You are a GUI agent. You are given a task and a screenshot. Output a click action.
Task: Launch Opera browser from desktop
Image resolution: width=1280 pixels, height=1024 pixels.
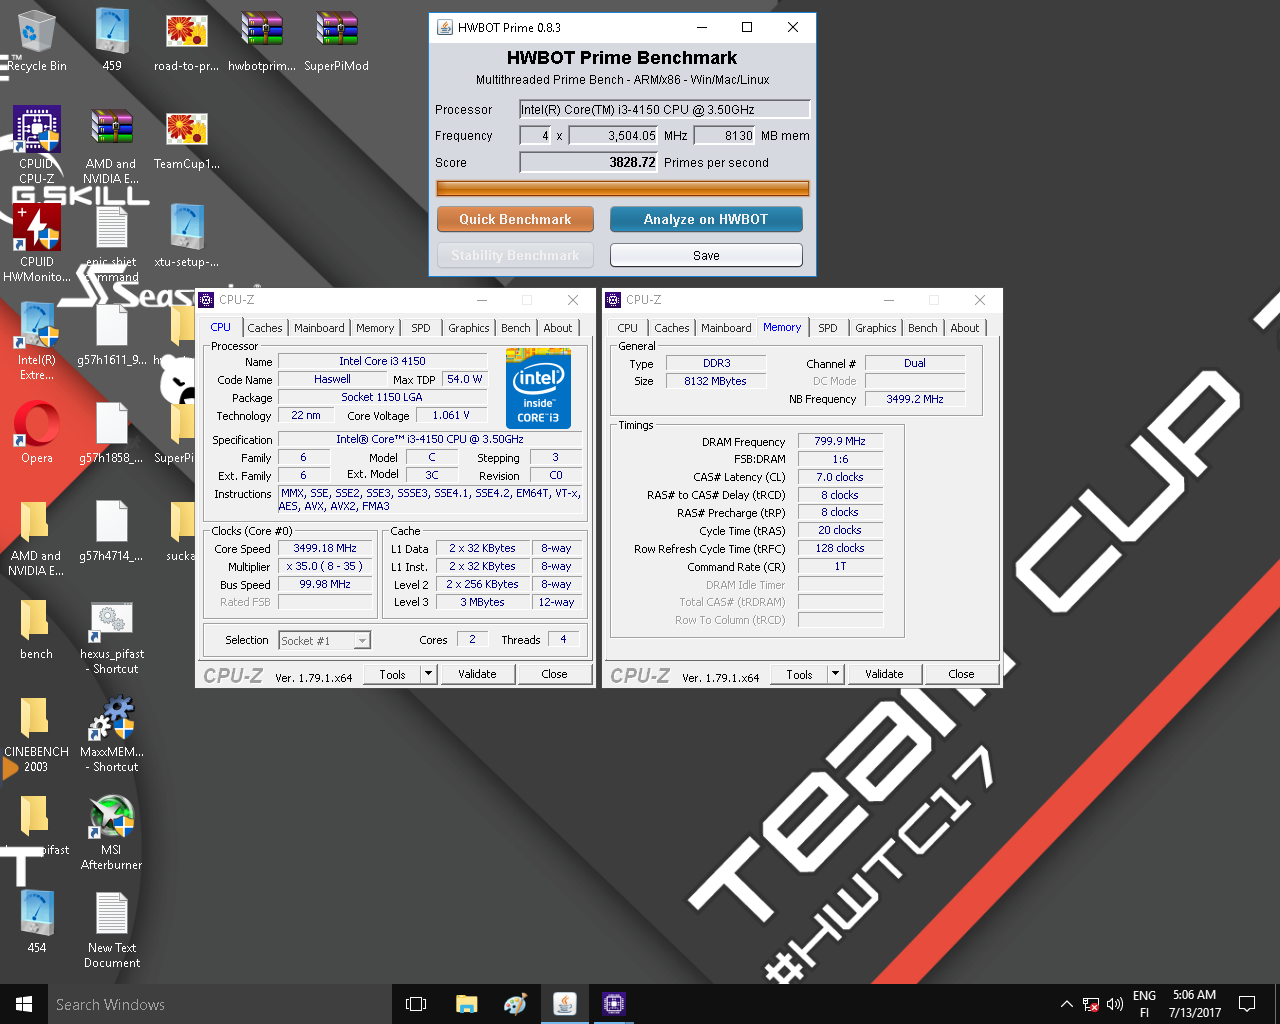(37, 432)
